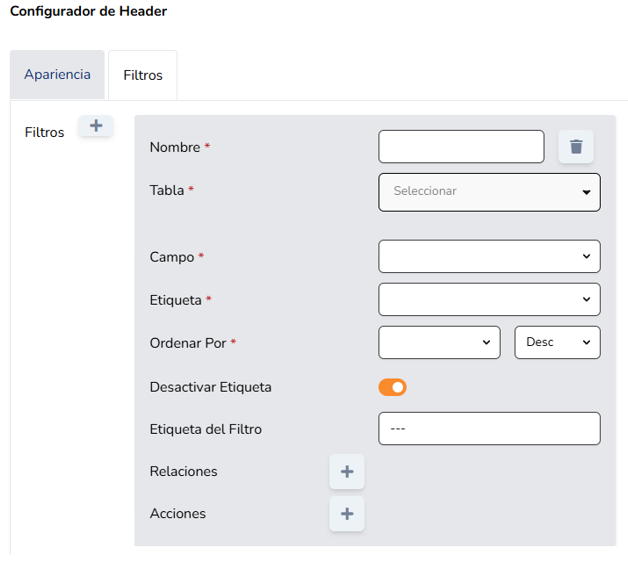Expand the Campo dropdown
The height and width of the screenshot is (562, 628).
click(489, 257)
